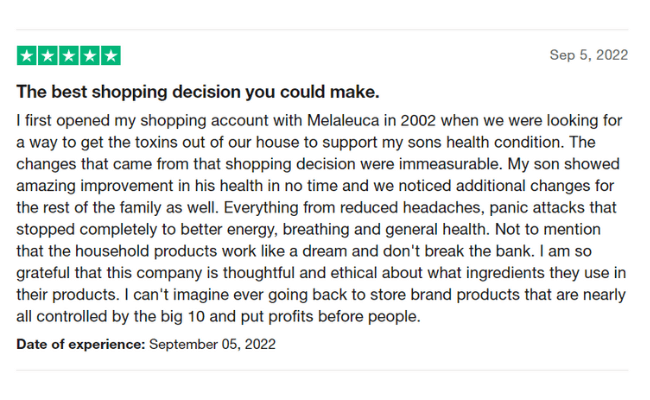Click the first green star in the rating

coord(27,56)
